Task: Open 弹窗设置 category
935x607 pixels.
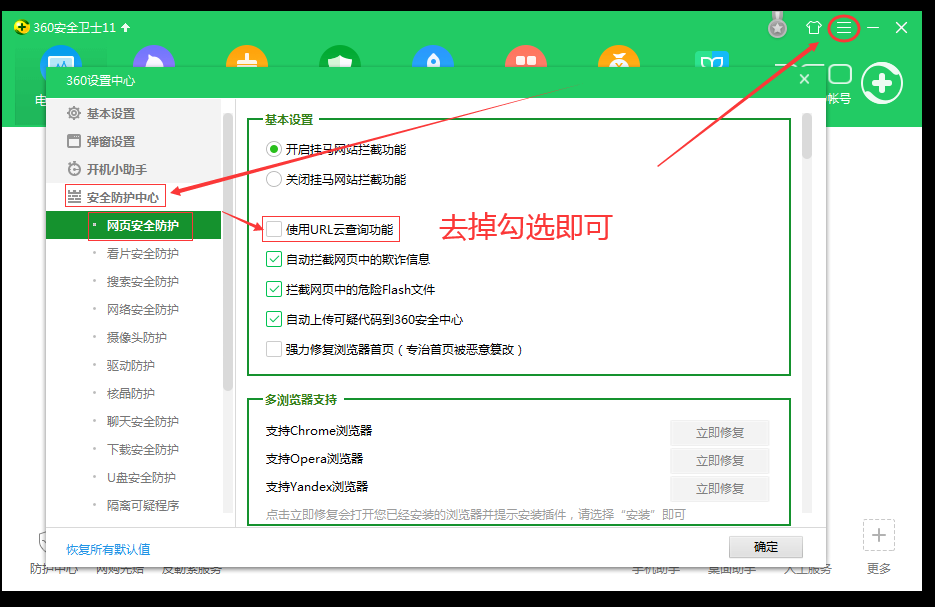Action: (111, 141)
